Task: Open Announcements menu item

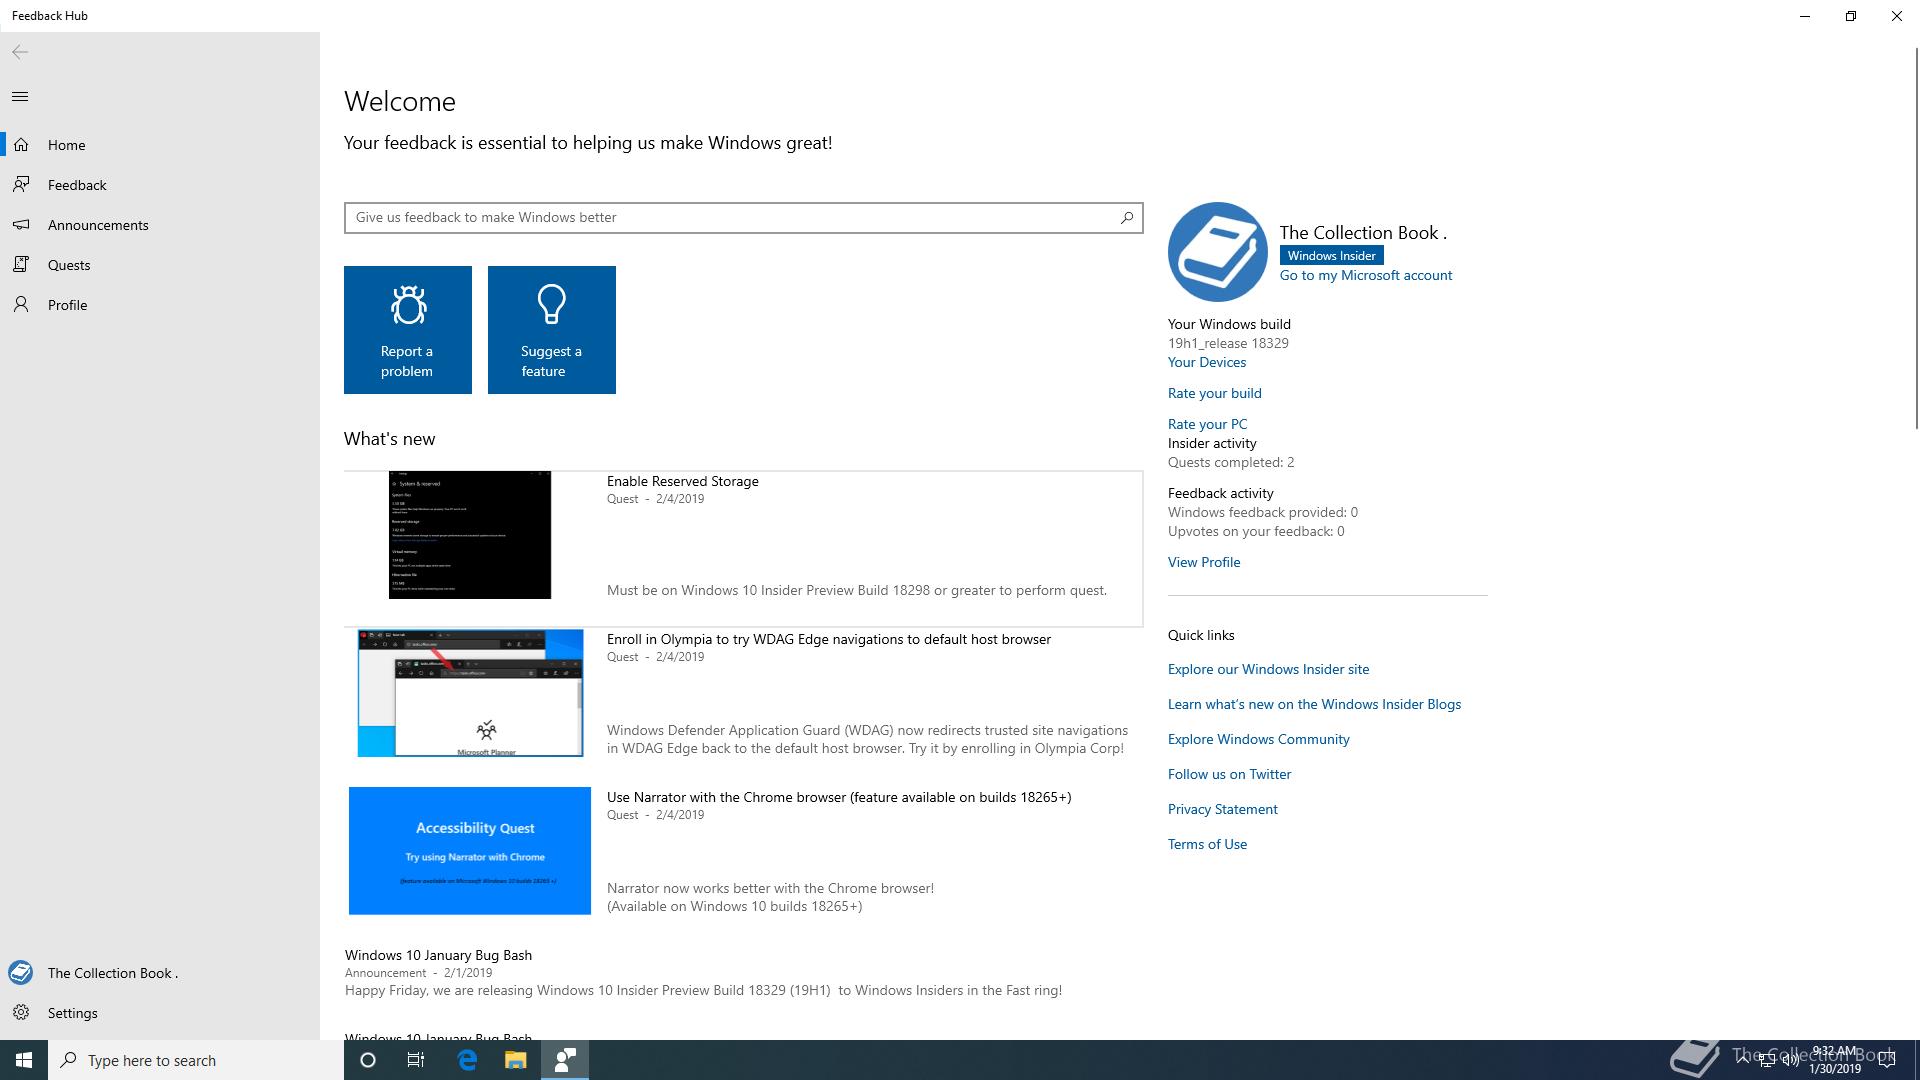Action: [x=160, y=225]
